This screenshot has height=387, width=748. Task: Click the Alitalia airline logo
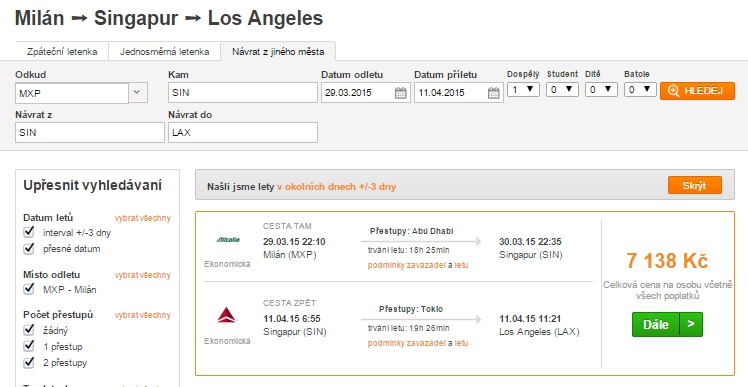tap(228, 240)
